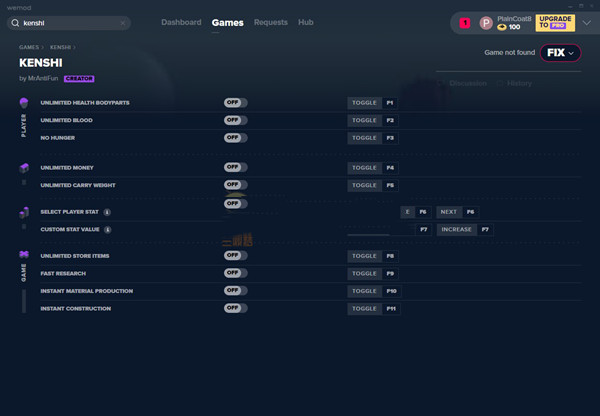600x416 pixels.
Task: Click the coin balance icon
Action: coord(502,27)
